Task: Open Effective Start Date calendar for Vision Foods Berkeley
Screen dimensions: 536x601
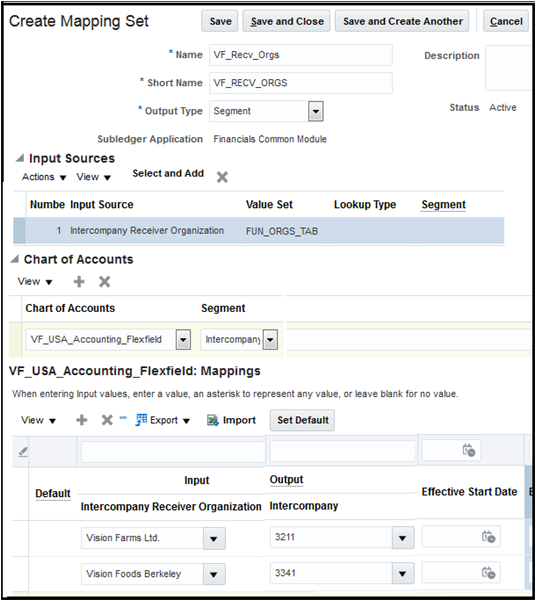Action: point(488,573)
